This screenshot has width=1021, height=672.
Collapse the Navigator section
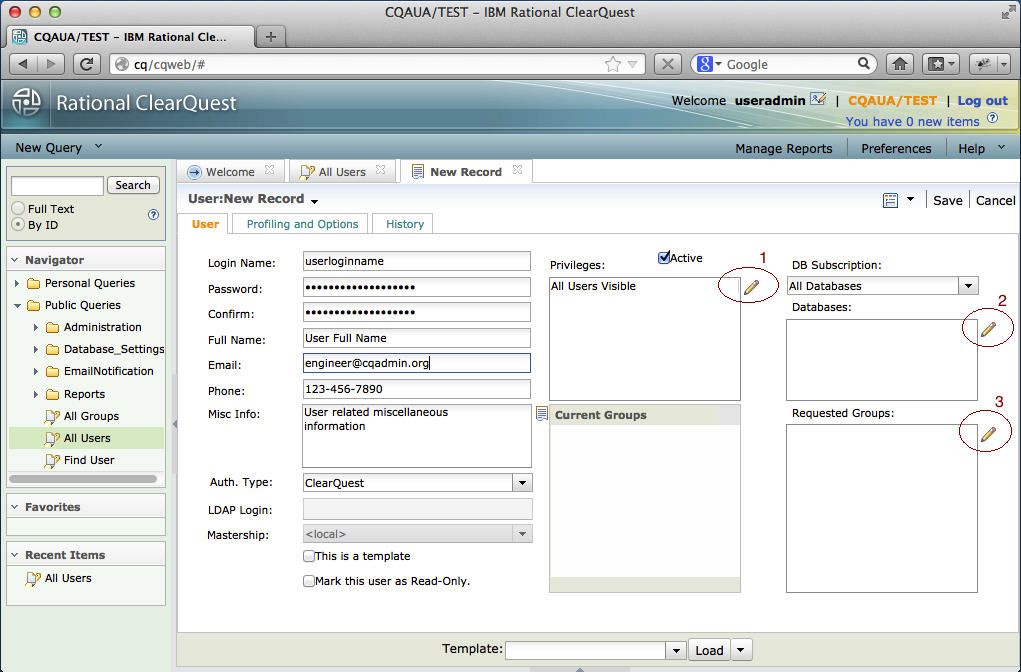[x=14, y=260]
